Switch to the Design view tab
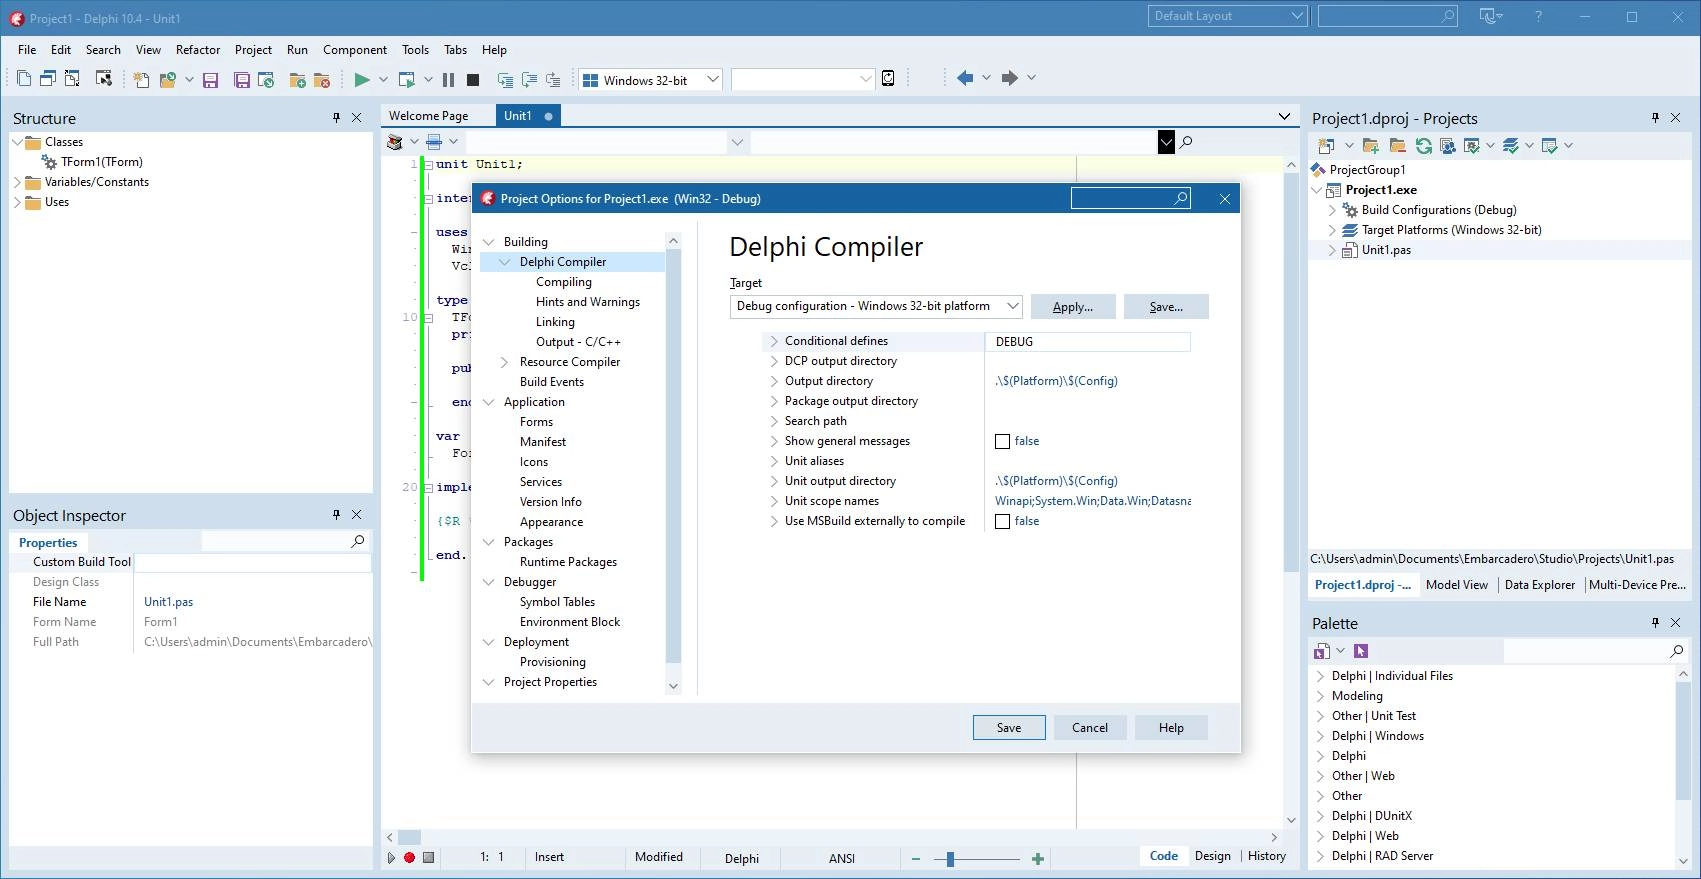Viewport: 1701px width, 879px height. click(x=1213, y=856)
